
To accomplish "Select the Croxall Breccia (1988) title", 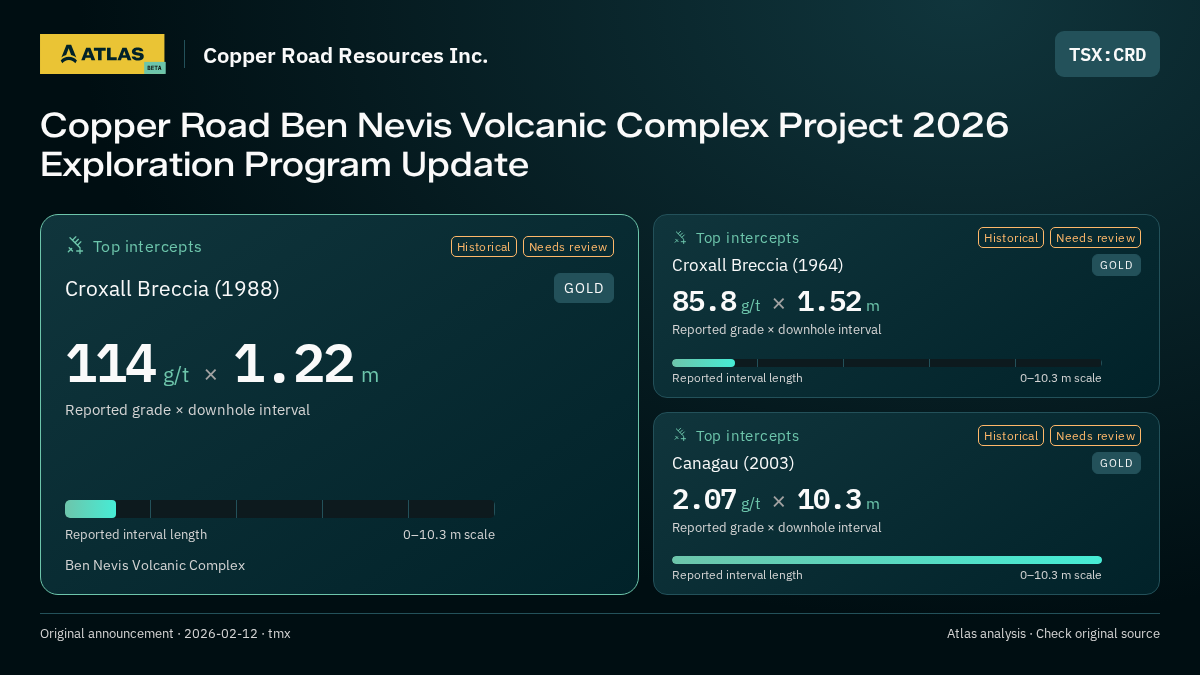I will click(172, 289).
